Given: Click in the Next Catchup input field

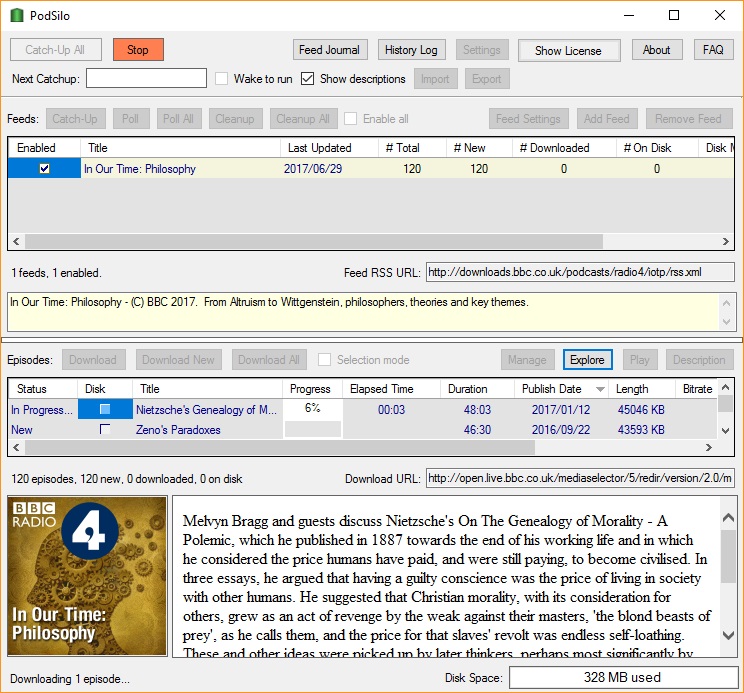Looking at the screenshot, I should point(146,79).
